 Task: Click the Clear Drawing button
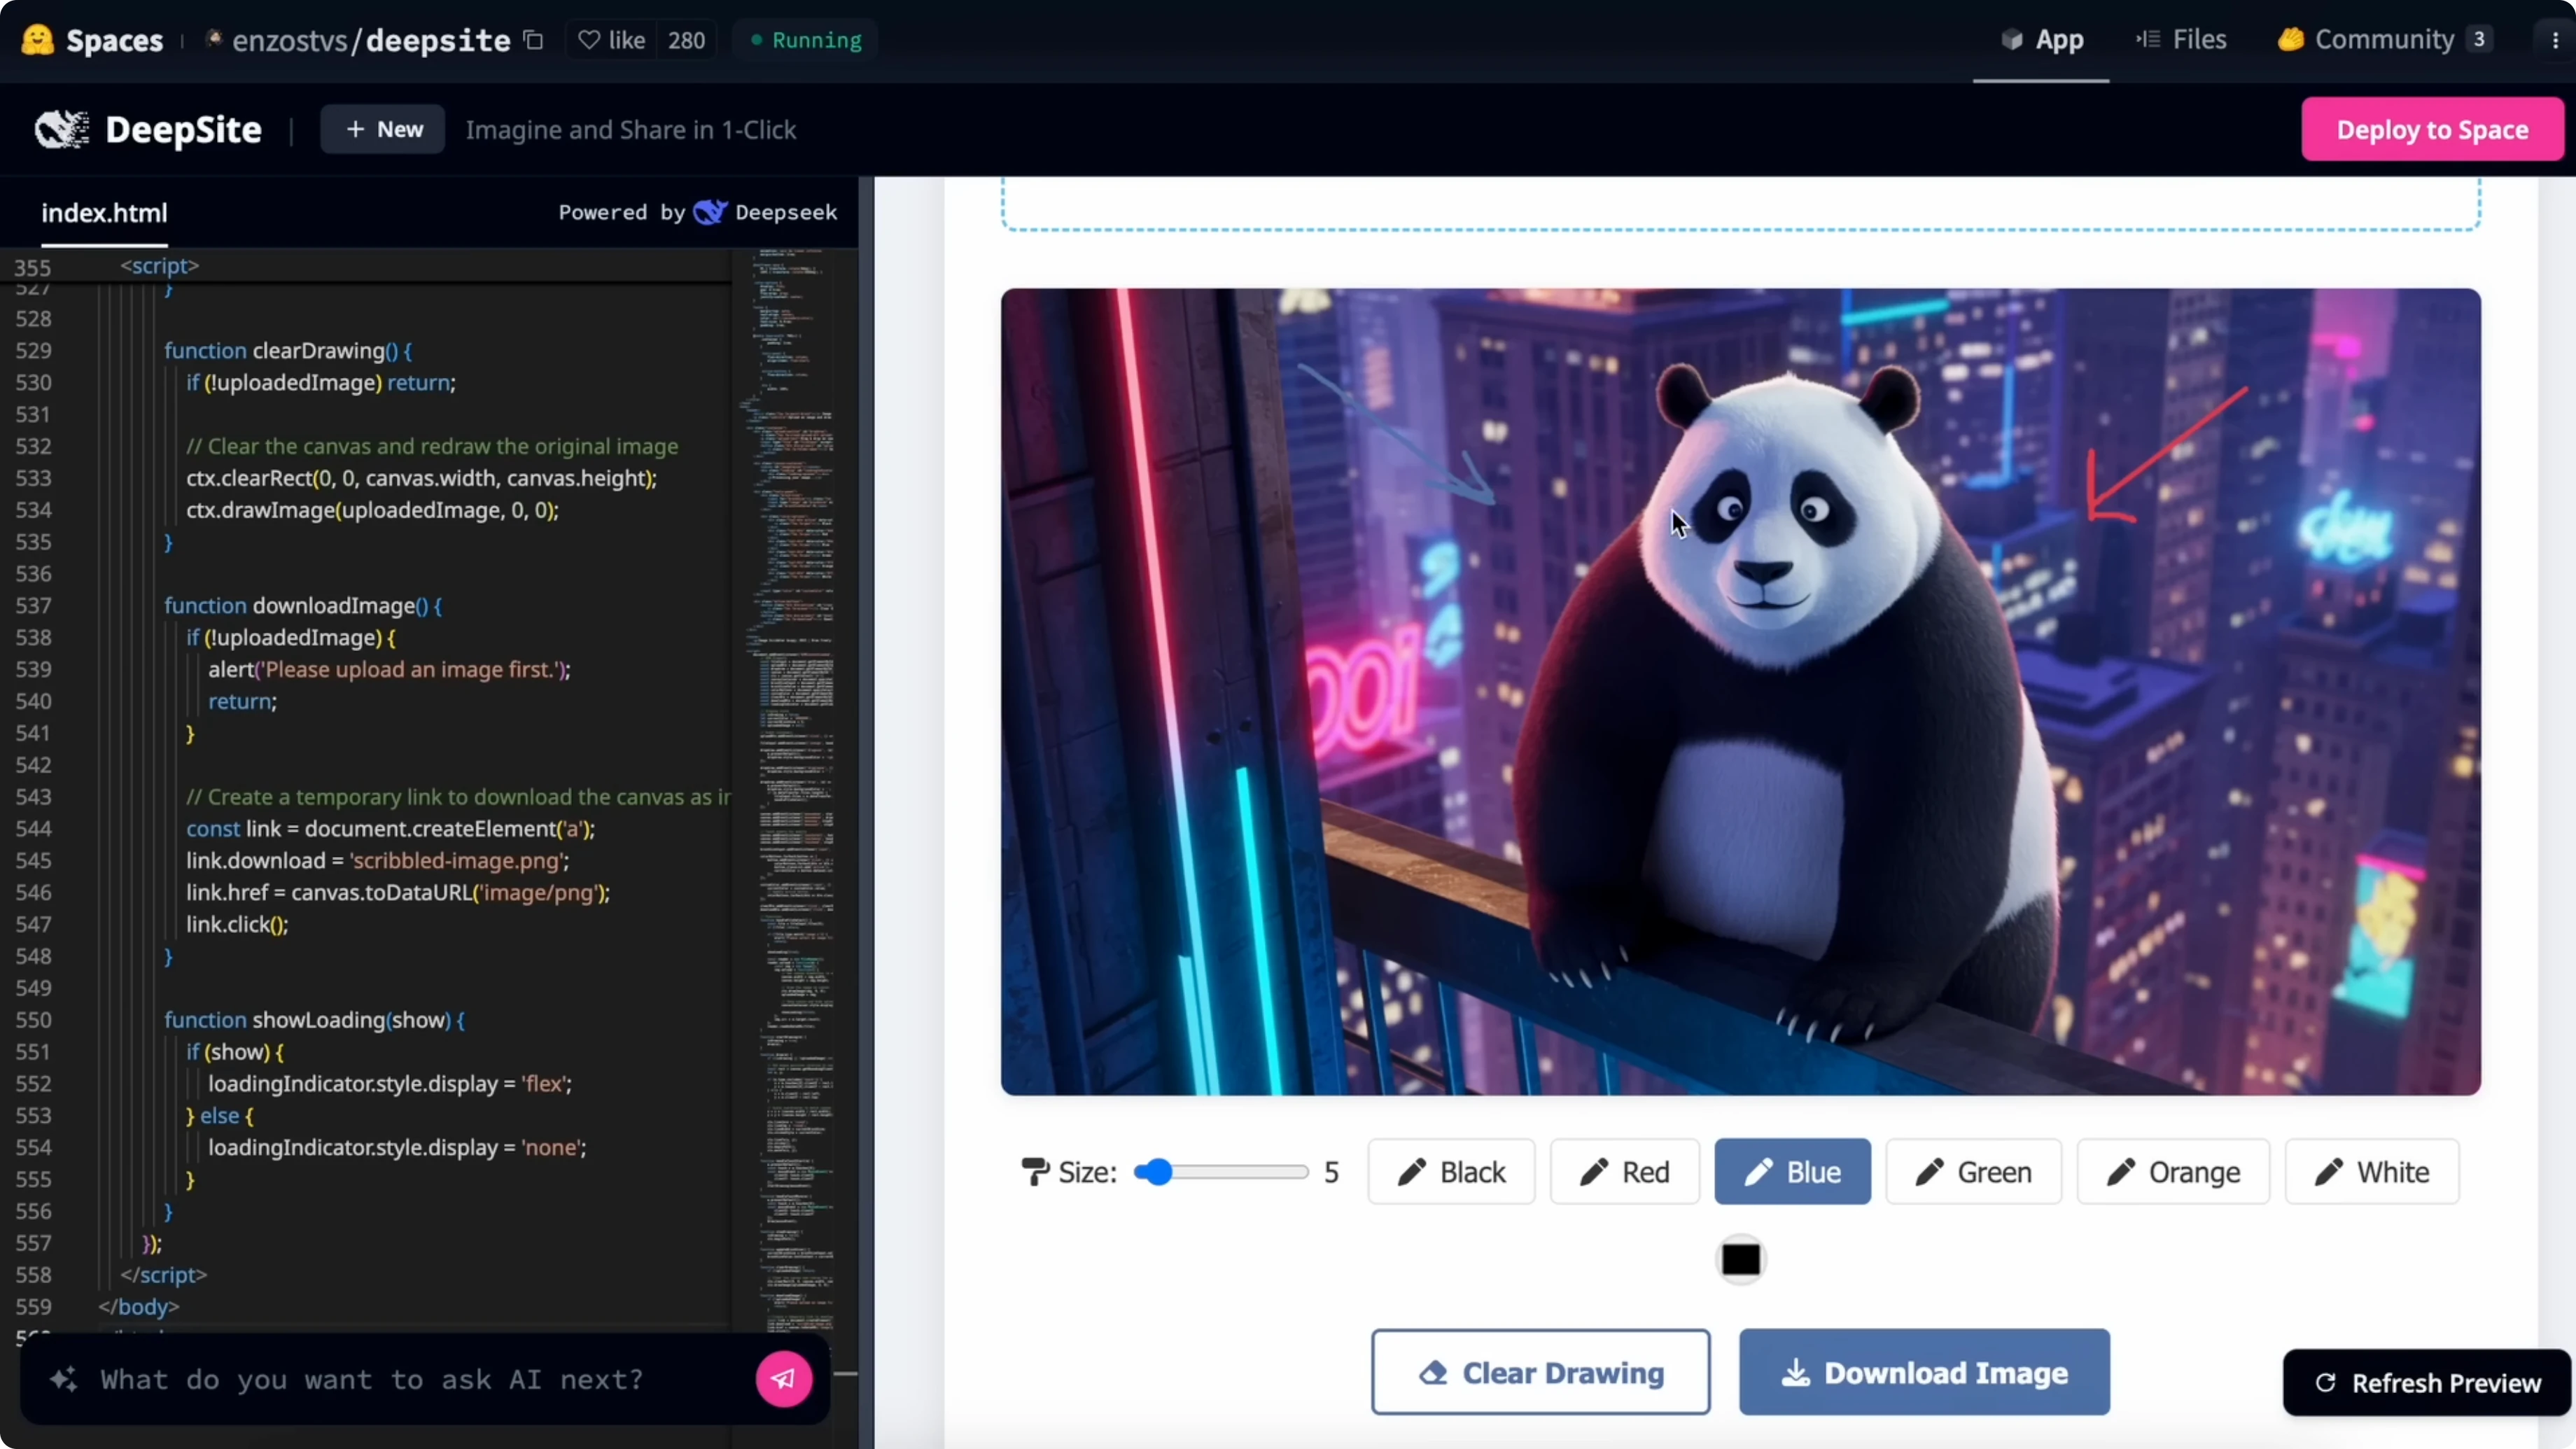[x=1540, y=1372]
